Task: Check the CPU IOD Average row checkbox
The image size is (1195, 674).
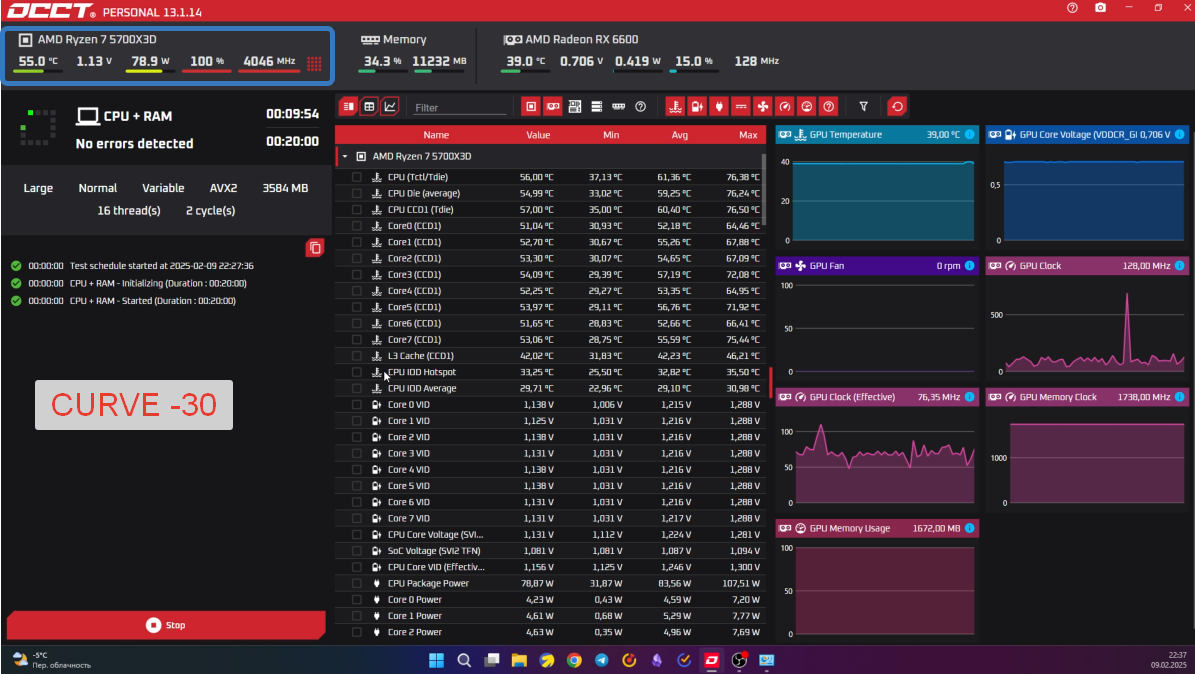Action: click(356, 388)
